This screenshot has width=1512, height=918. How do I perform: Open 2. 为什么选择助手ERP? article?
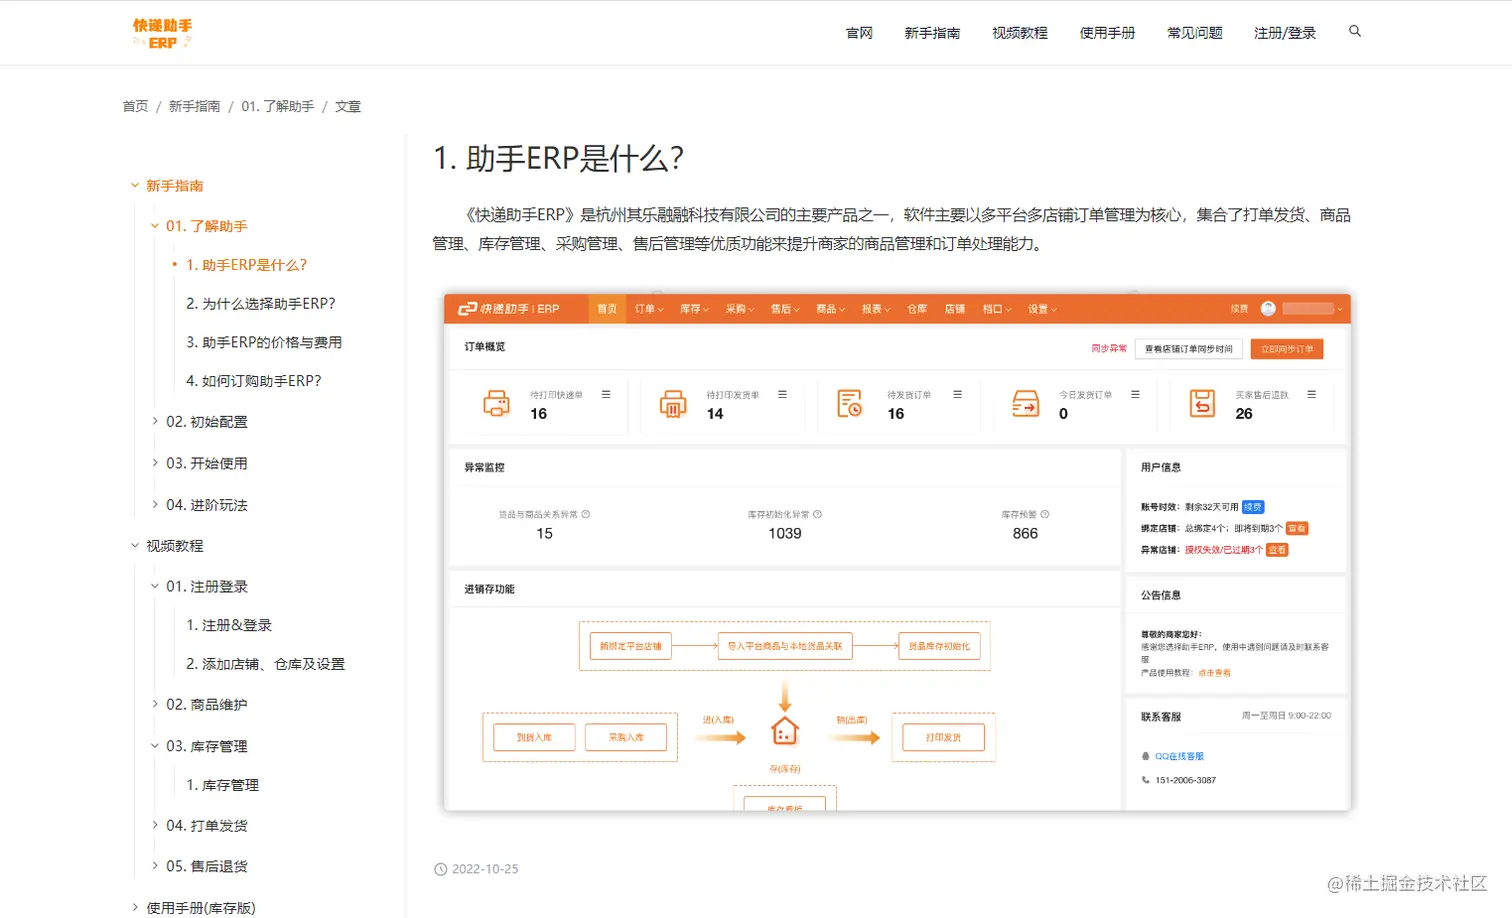tap(261, 303)
